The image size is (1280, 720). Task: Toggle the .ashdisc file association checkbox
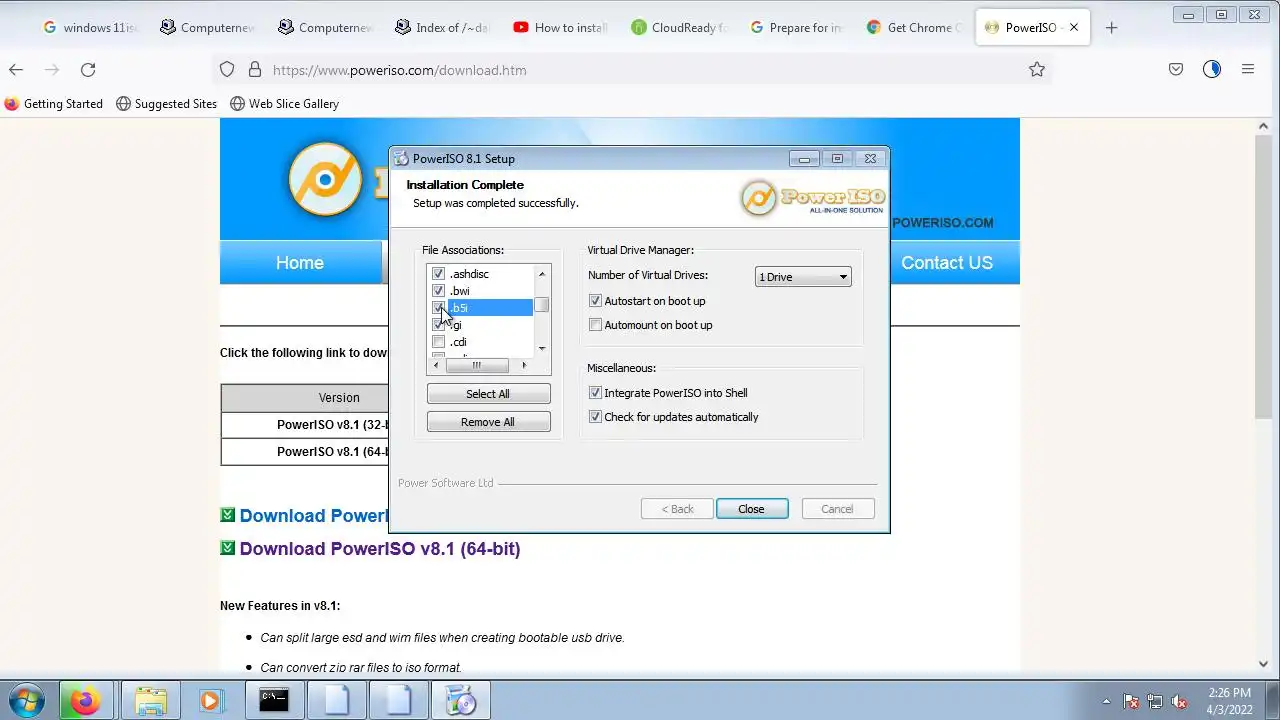point(438,274)
